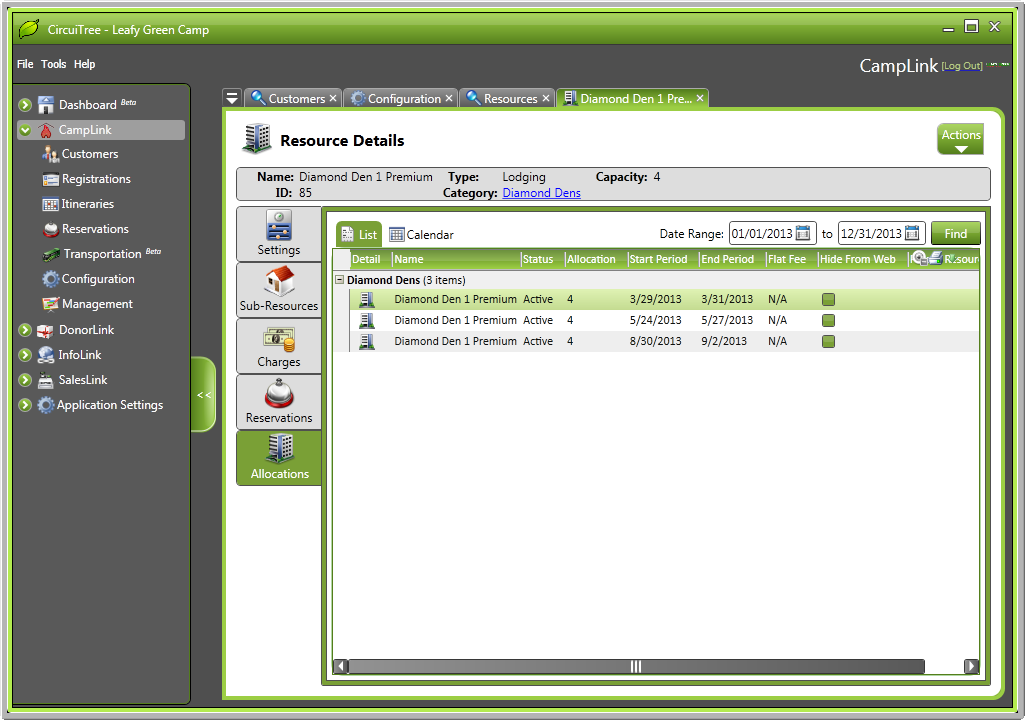The height and width of the screenshot is (720, 1025).
Task: Open the Tools menu
Action: click(54, 64)
